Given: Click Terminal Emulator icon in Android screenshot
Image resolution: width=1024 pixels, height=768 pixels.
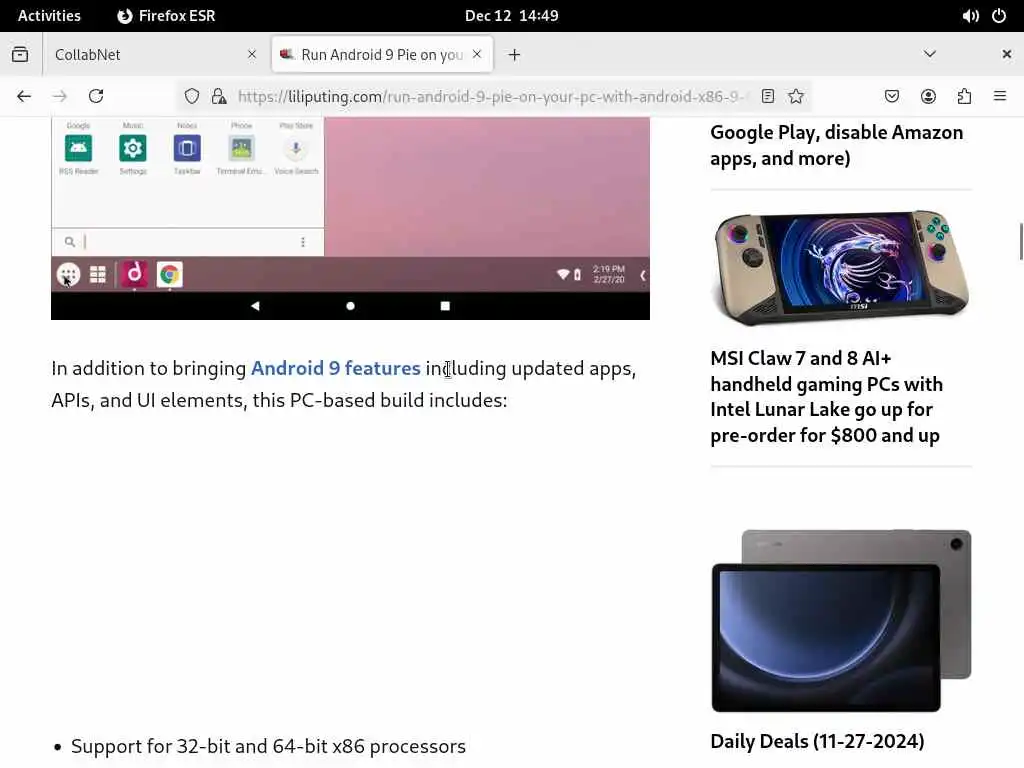Looking at the screenshot, I should point(241,148).
